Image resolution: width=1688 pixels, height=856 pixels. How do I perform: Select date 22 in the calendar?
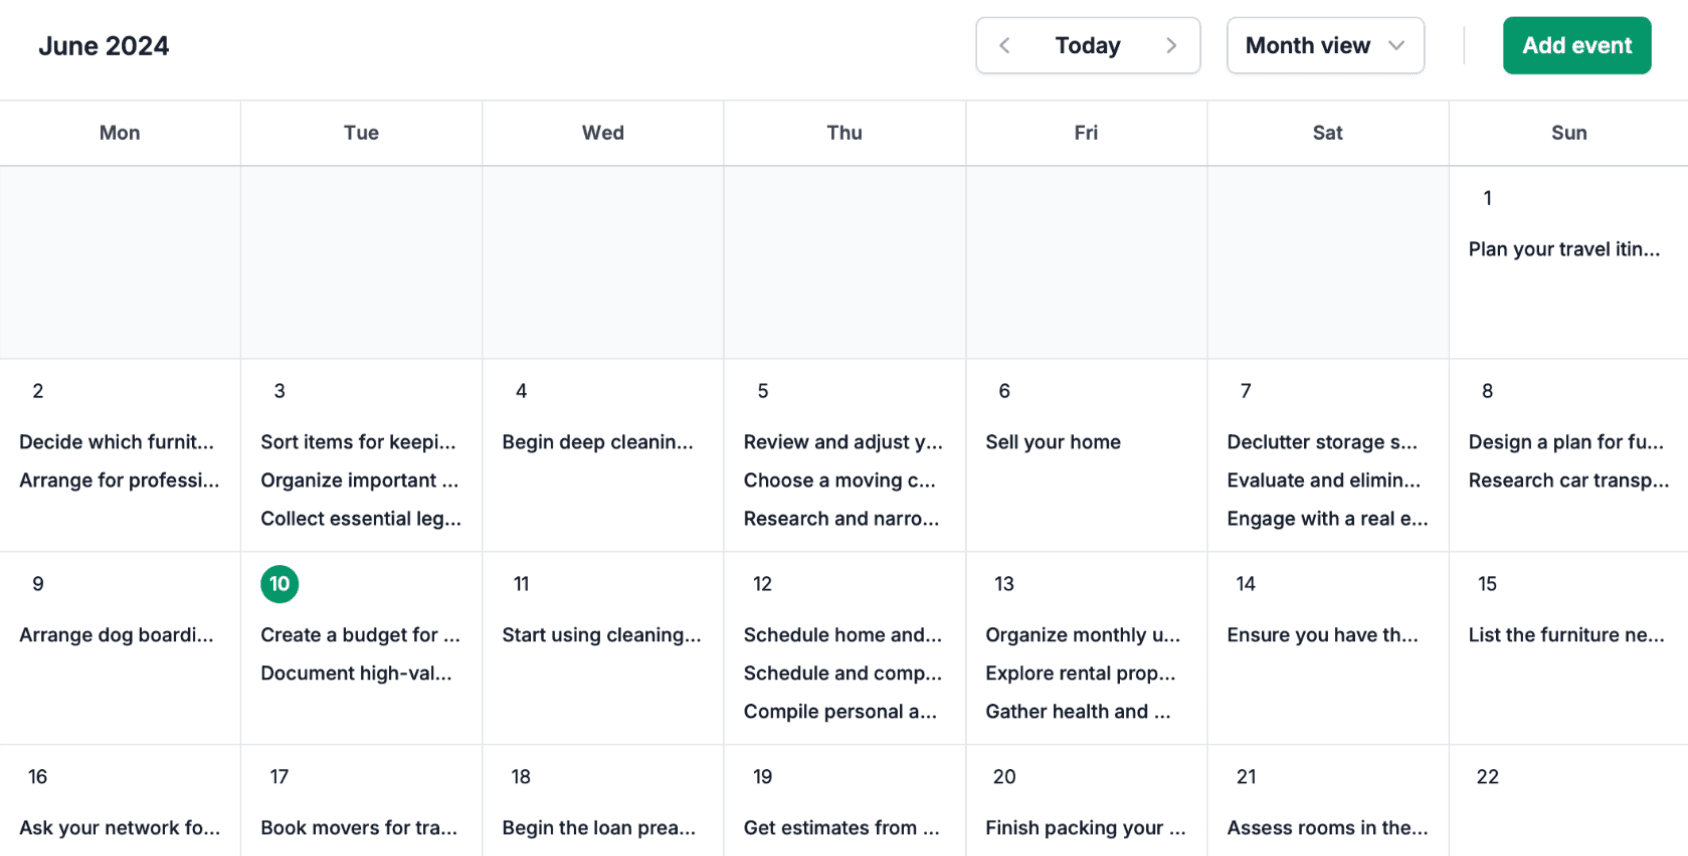[x=1487, y=777]
